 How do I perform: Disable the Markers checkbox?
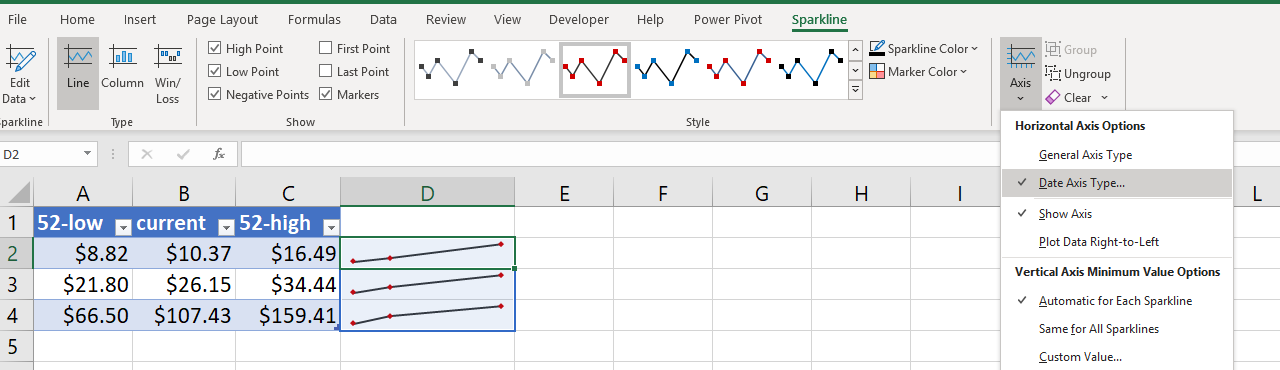pyautogui.click(x=326, y=94)
